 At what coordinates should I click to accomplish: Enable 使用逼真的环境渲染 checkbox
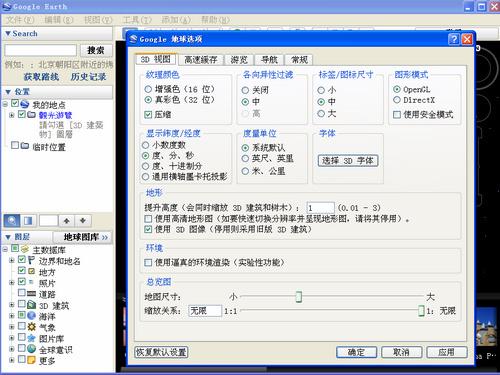148,263
